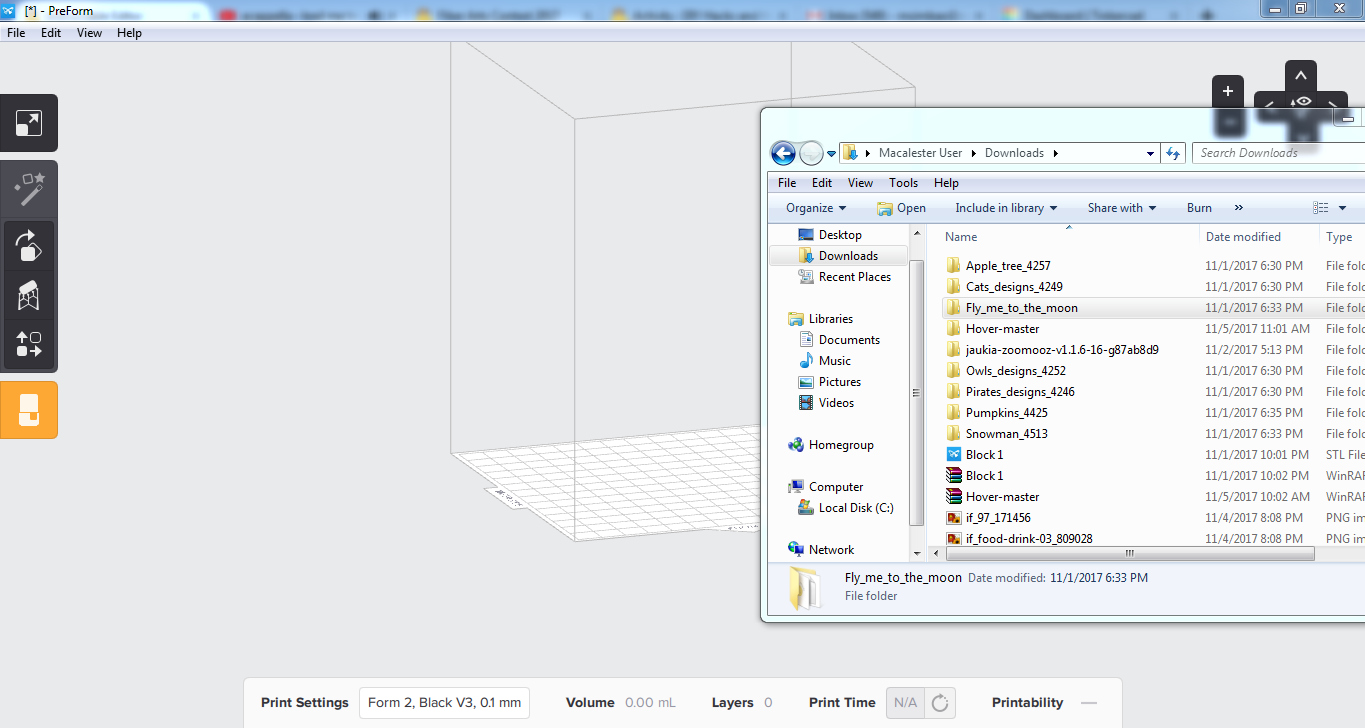This screenshot has height=728, width=1365.
Task: Click the Homegroup icon in navigation pane
Action: pyautogui.click(x=796, y=445)
